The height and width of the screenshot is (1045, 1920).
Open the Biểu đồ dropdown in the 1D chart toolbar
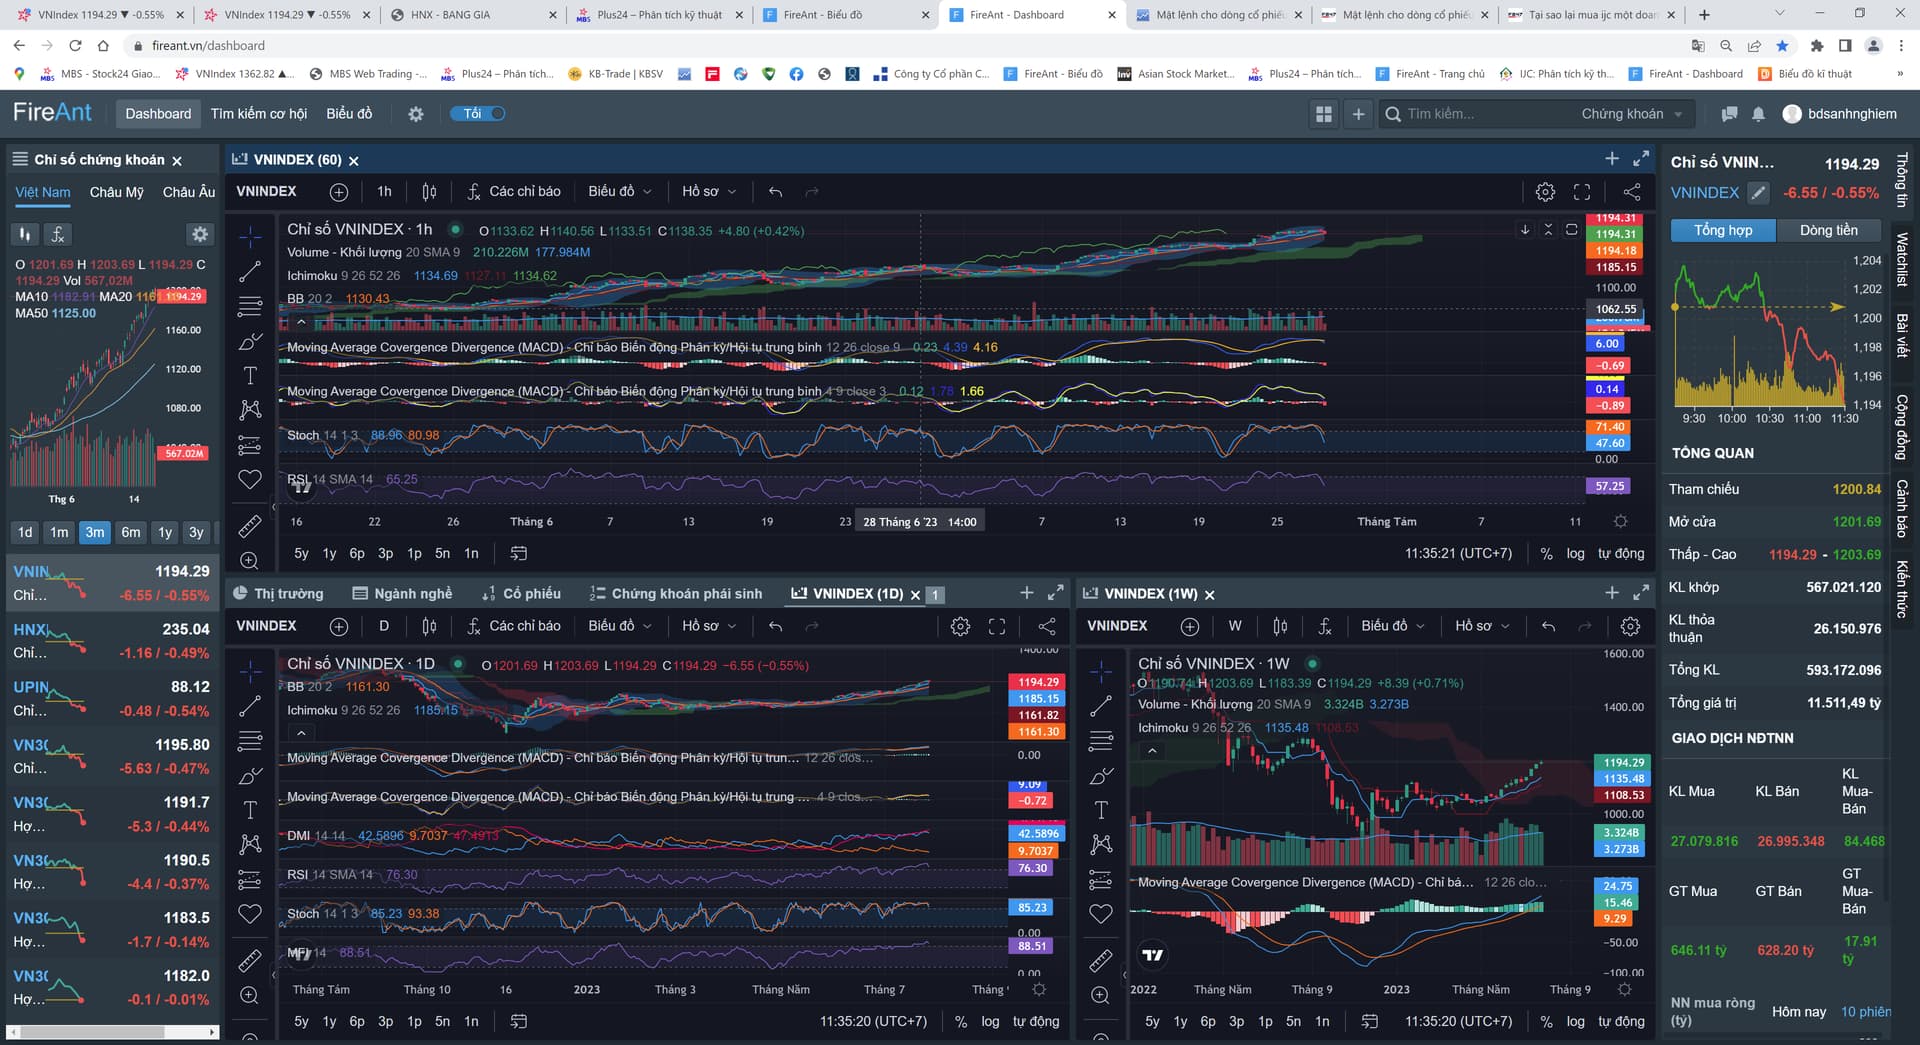[x=620, y=626]
